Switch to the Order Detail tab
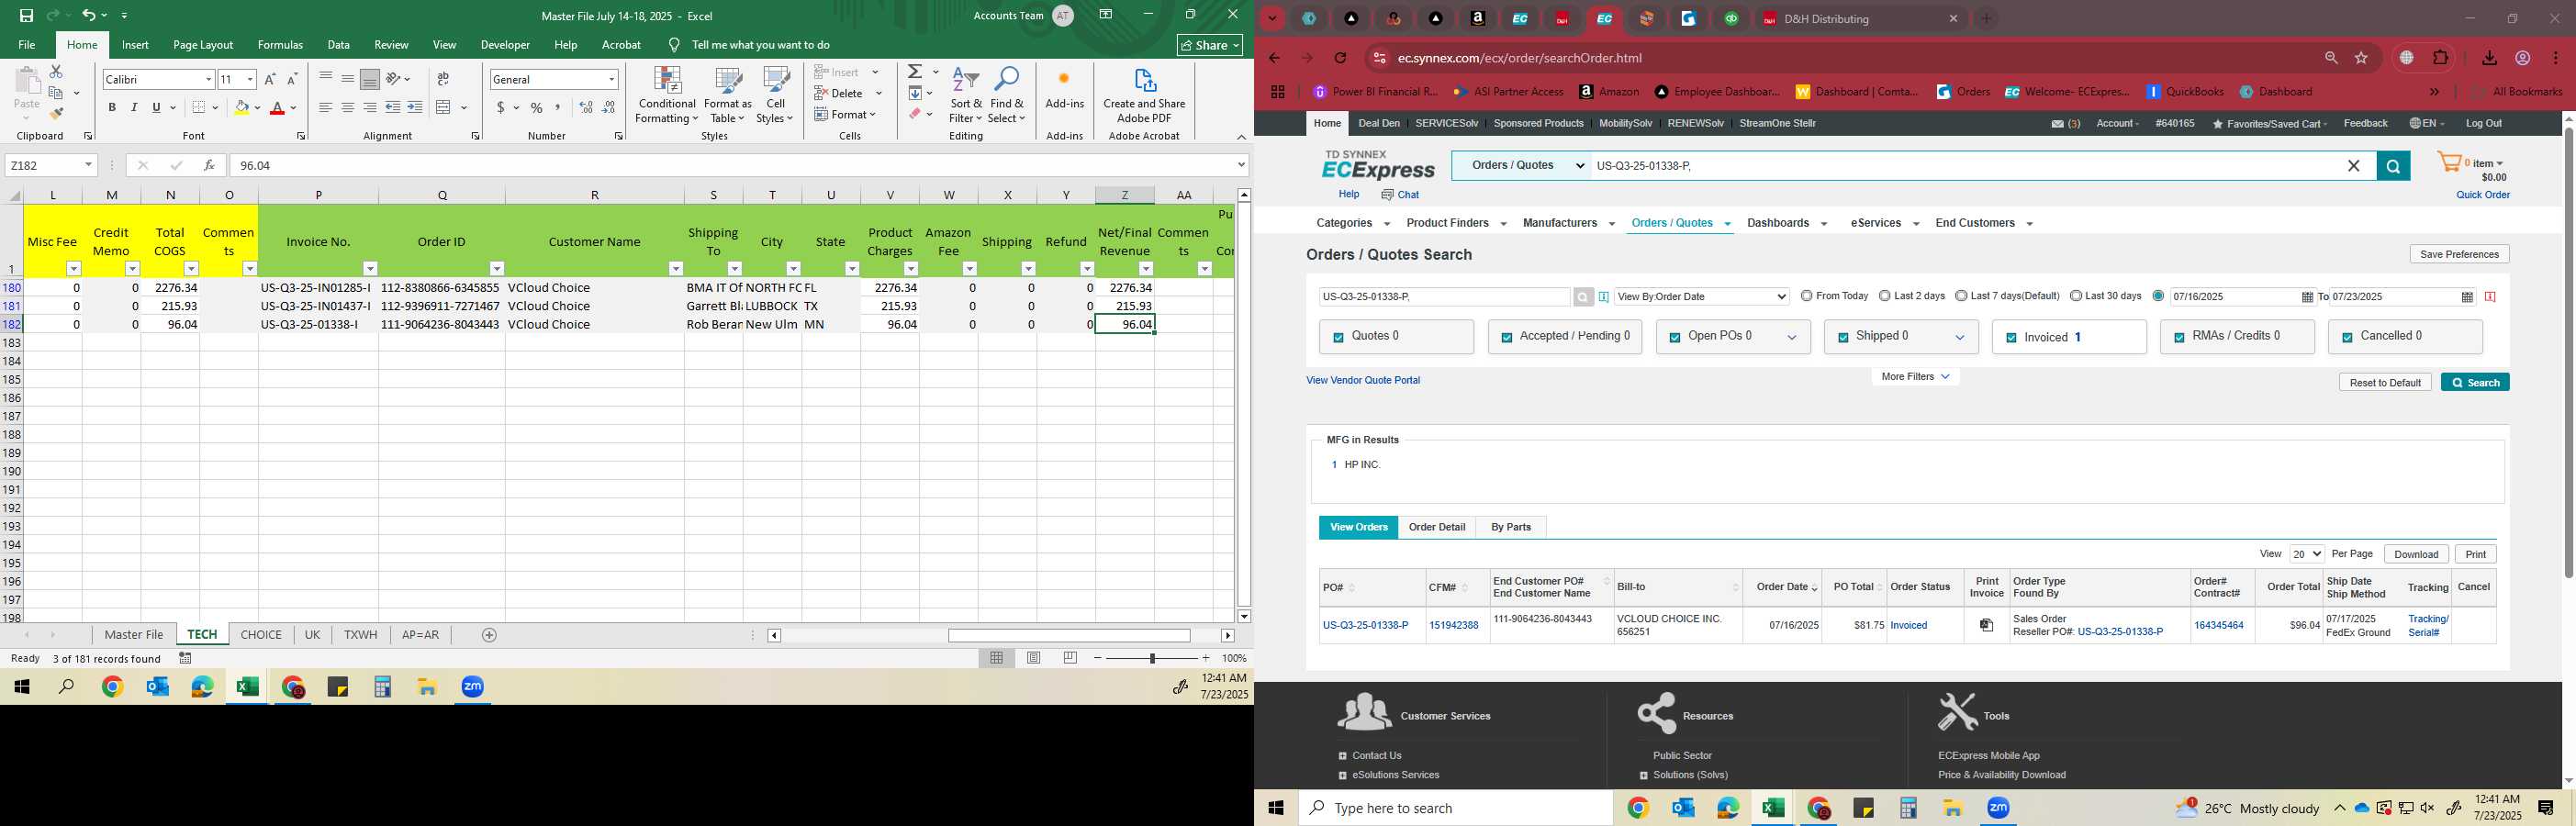2576x826 pixels. (x=1437, y=527)
